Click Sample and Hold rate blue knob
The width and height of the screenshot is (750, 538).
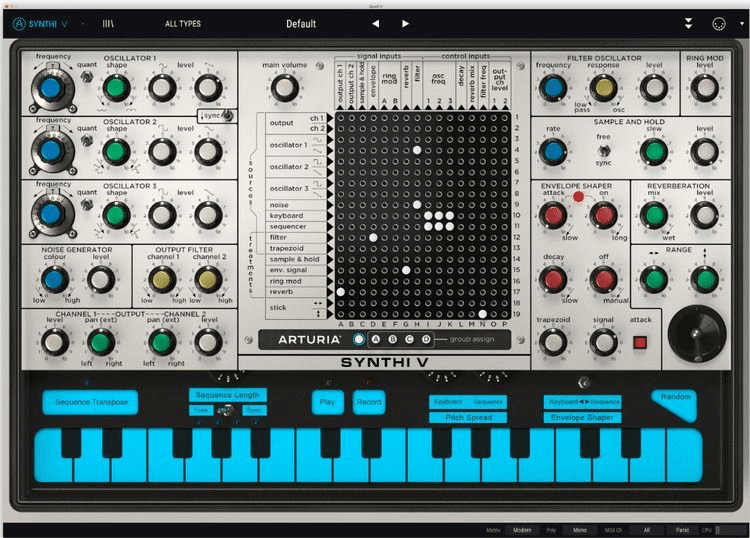pyautogui.click(x=553, y=152)
